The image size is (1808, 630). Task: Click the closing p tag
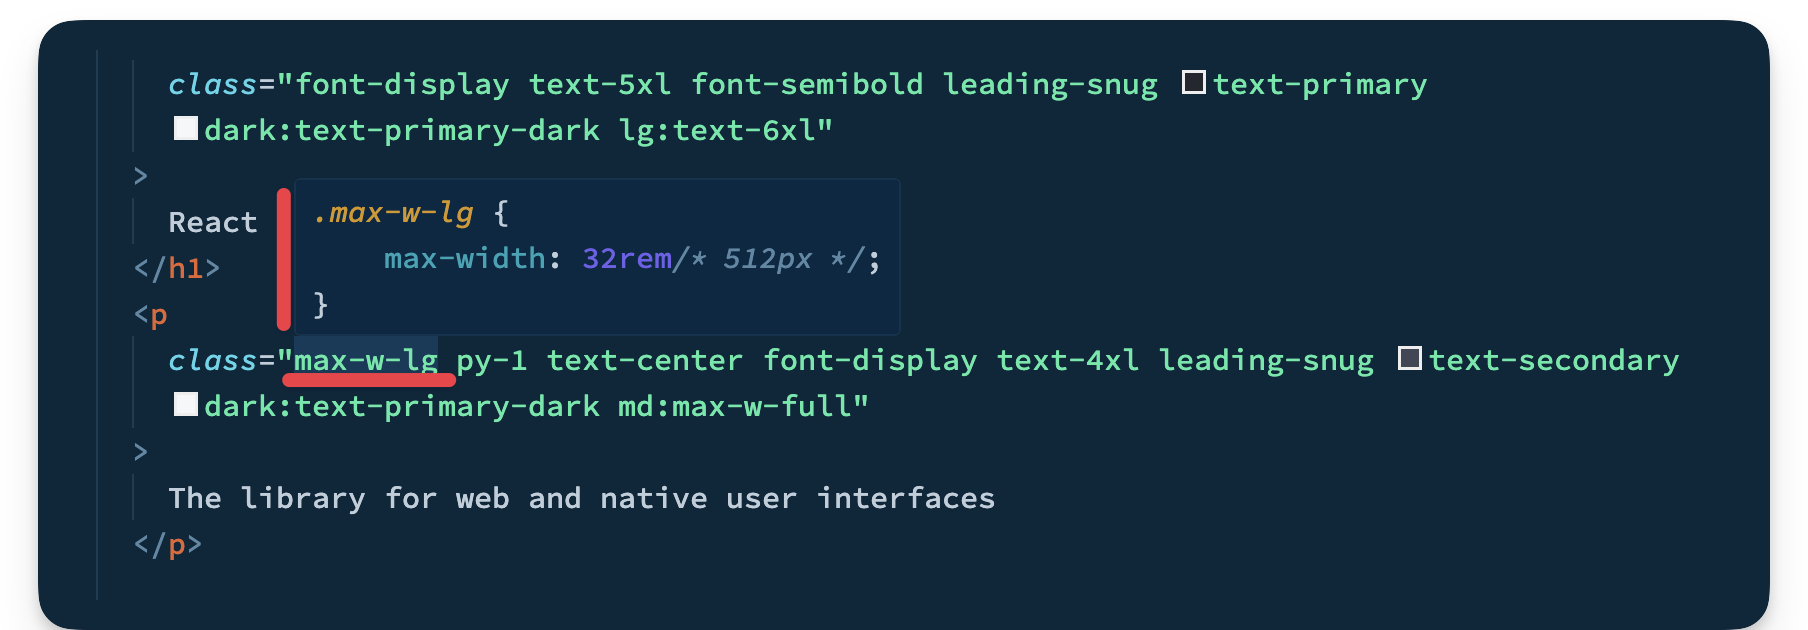[x=168, y=545]
